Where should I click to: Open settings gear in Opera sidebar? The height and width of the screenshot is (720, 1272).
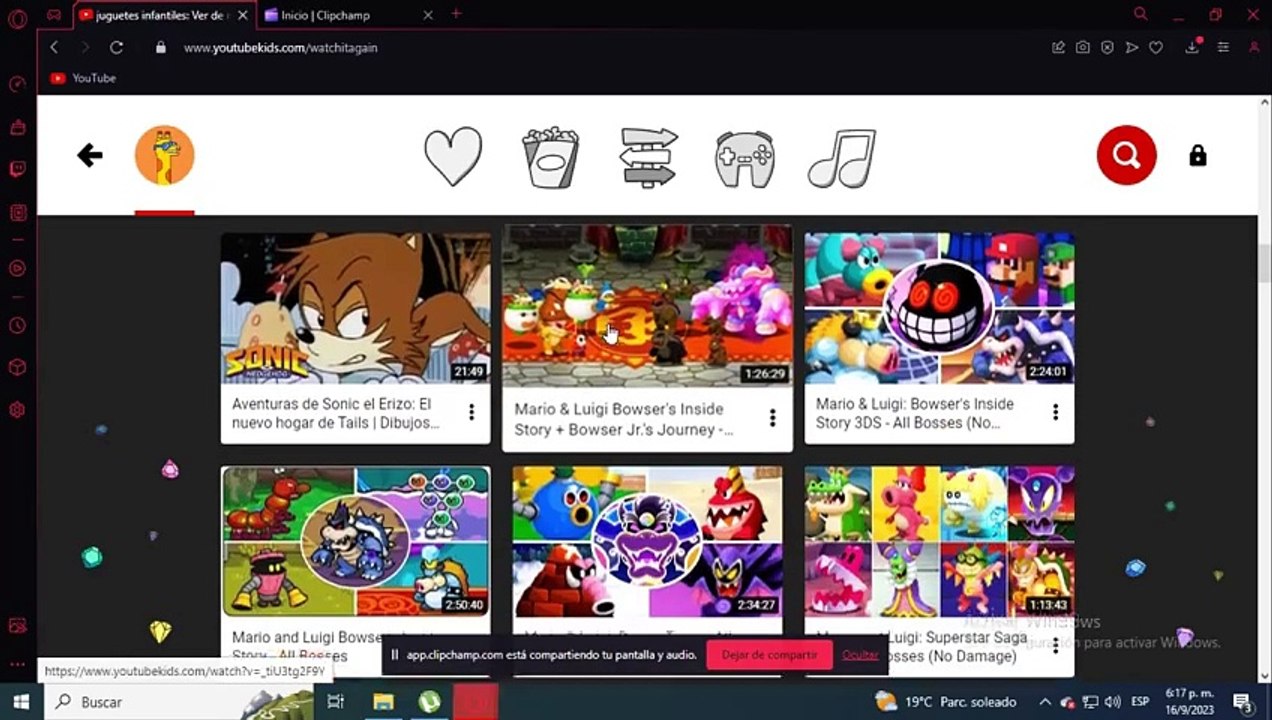[x=17, y=410]
